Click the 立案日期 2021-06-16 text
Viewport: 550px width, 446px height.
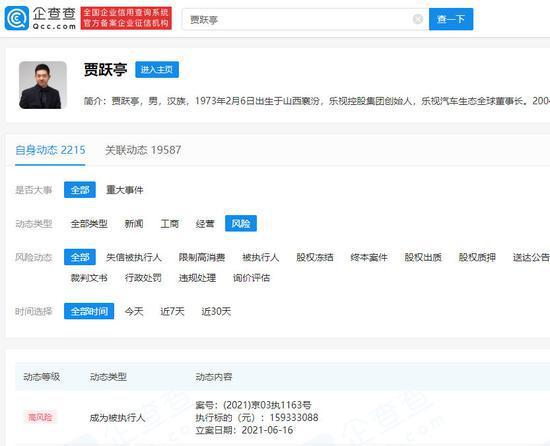click(244, 430)
